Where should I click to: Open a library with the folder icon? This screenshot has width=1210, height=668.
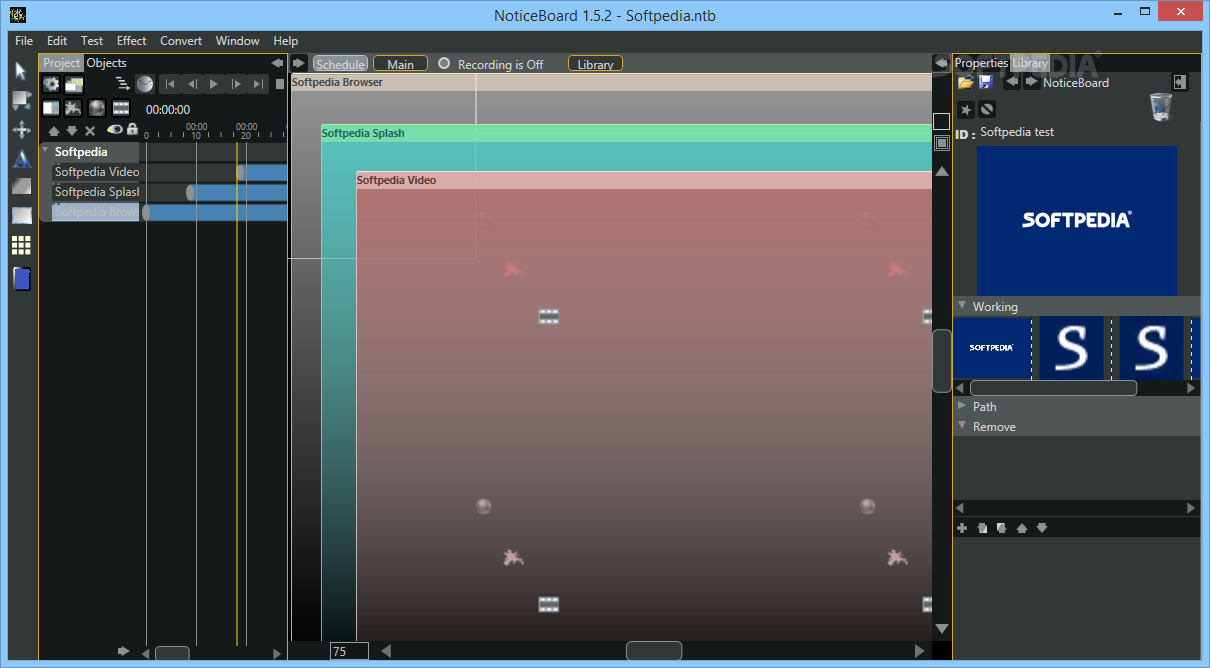965,82
